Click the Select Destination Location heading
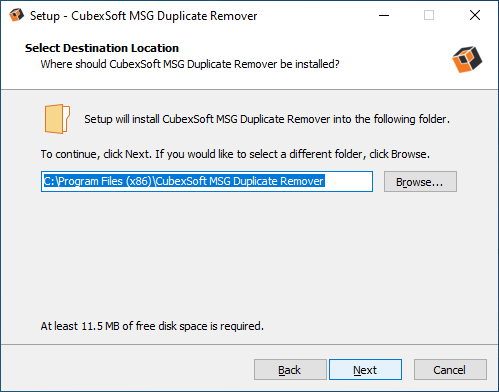Screen dimensions: 499x392 point(102,48)
